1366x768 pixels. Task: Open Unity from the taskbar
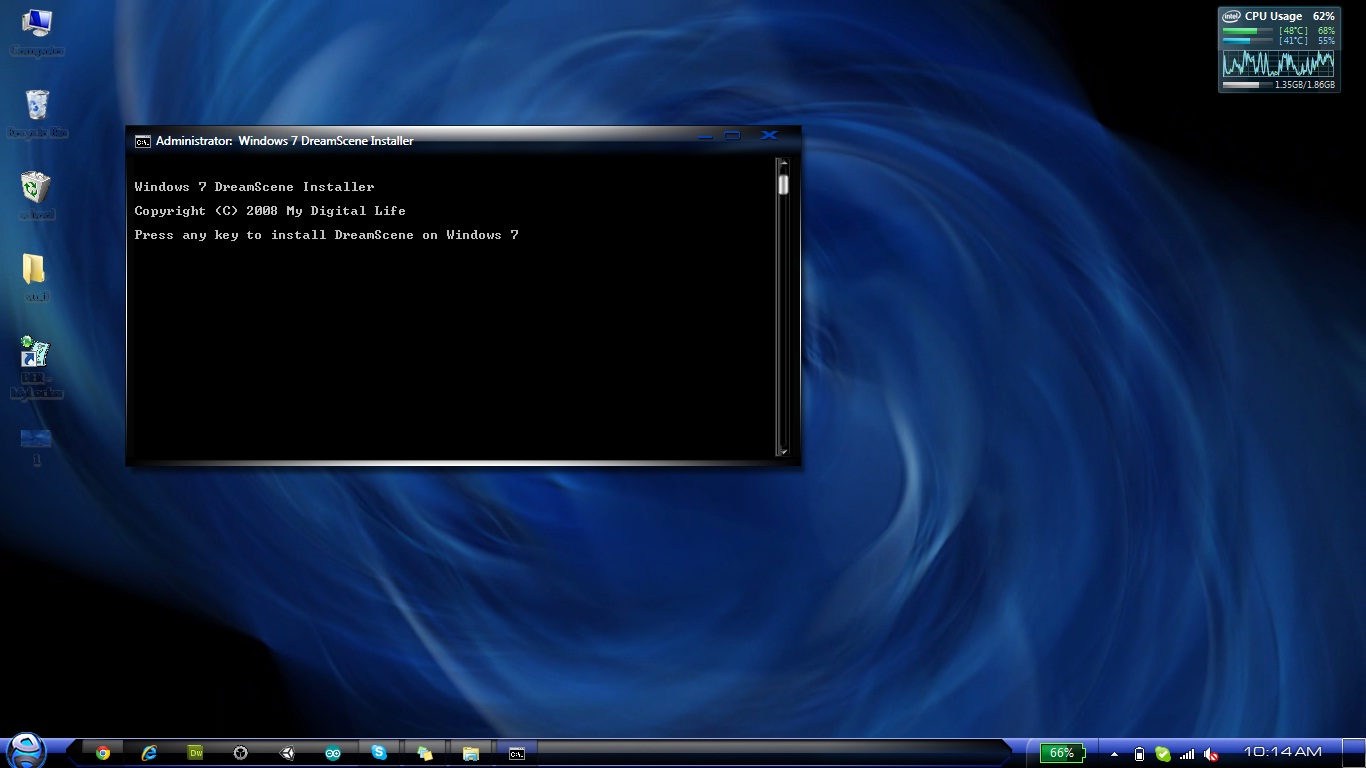coord(287,753)
